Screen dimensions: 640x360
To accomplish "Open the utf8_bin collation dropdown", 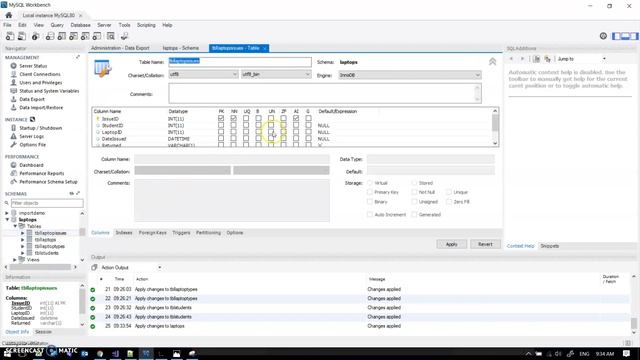I will (x=276, y=74).
